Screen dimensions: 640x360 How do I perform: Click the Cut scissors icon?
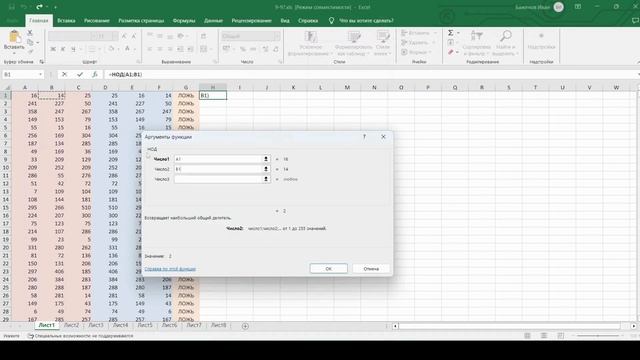click(x=30, y=33)
